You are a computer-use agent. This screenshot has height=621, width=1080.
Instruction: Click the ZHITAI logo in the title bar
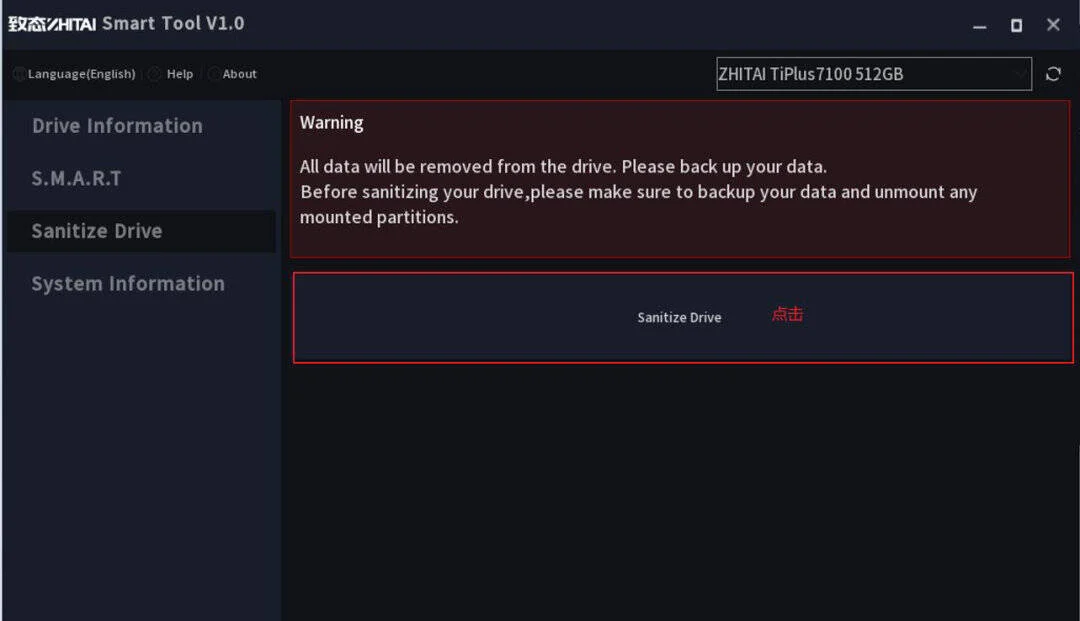pyautogui.click(x=52, y=24)
